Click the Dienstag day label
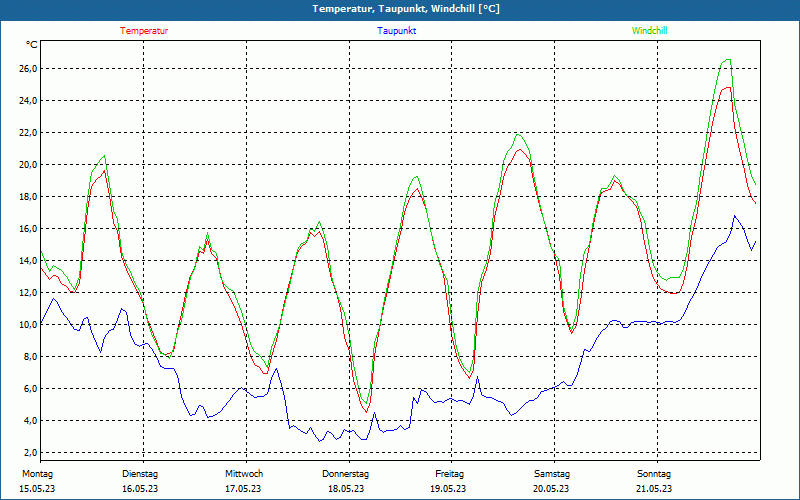800x500 pixels. [x=140, y=474]
